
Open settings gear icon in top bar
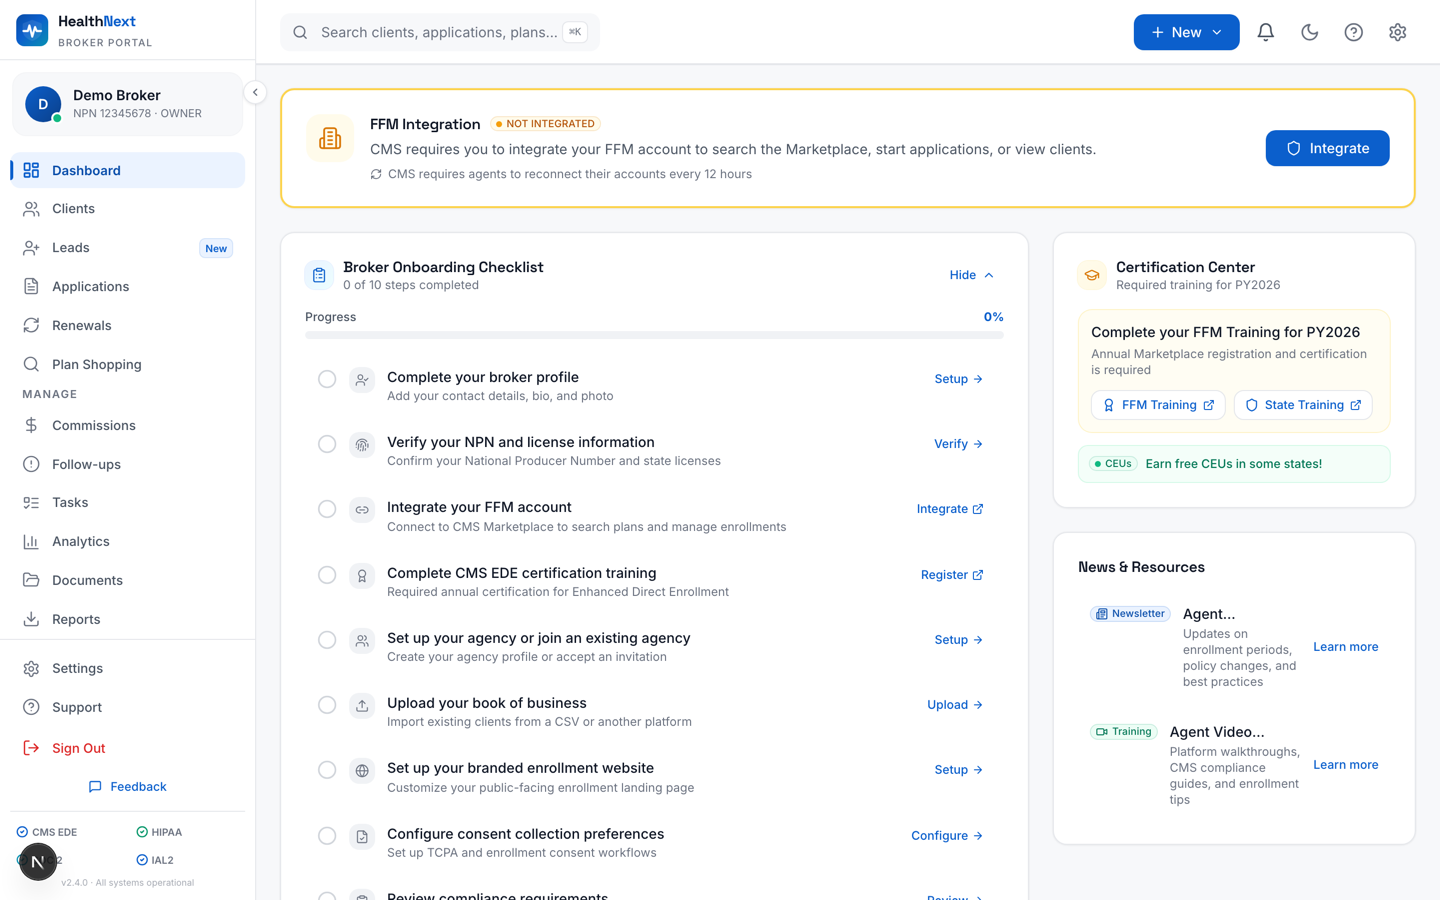click(x=1397, y=32)
